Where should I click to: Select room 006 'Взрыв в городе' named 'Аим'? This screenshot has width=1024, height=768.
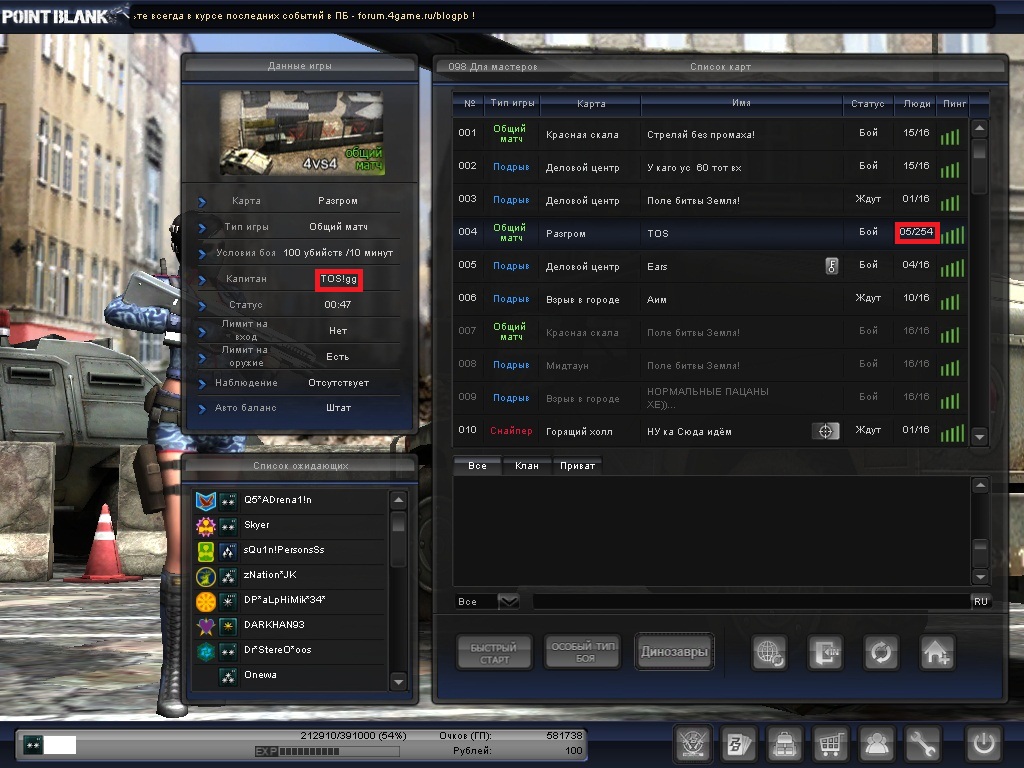709,299
